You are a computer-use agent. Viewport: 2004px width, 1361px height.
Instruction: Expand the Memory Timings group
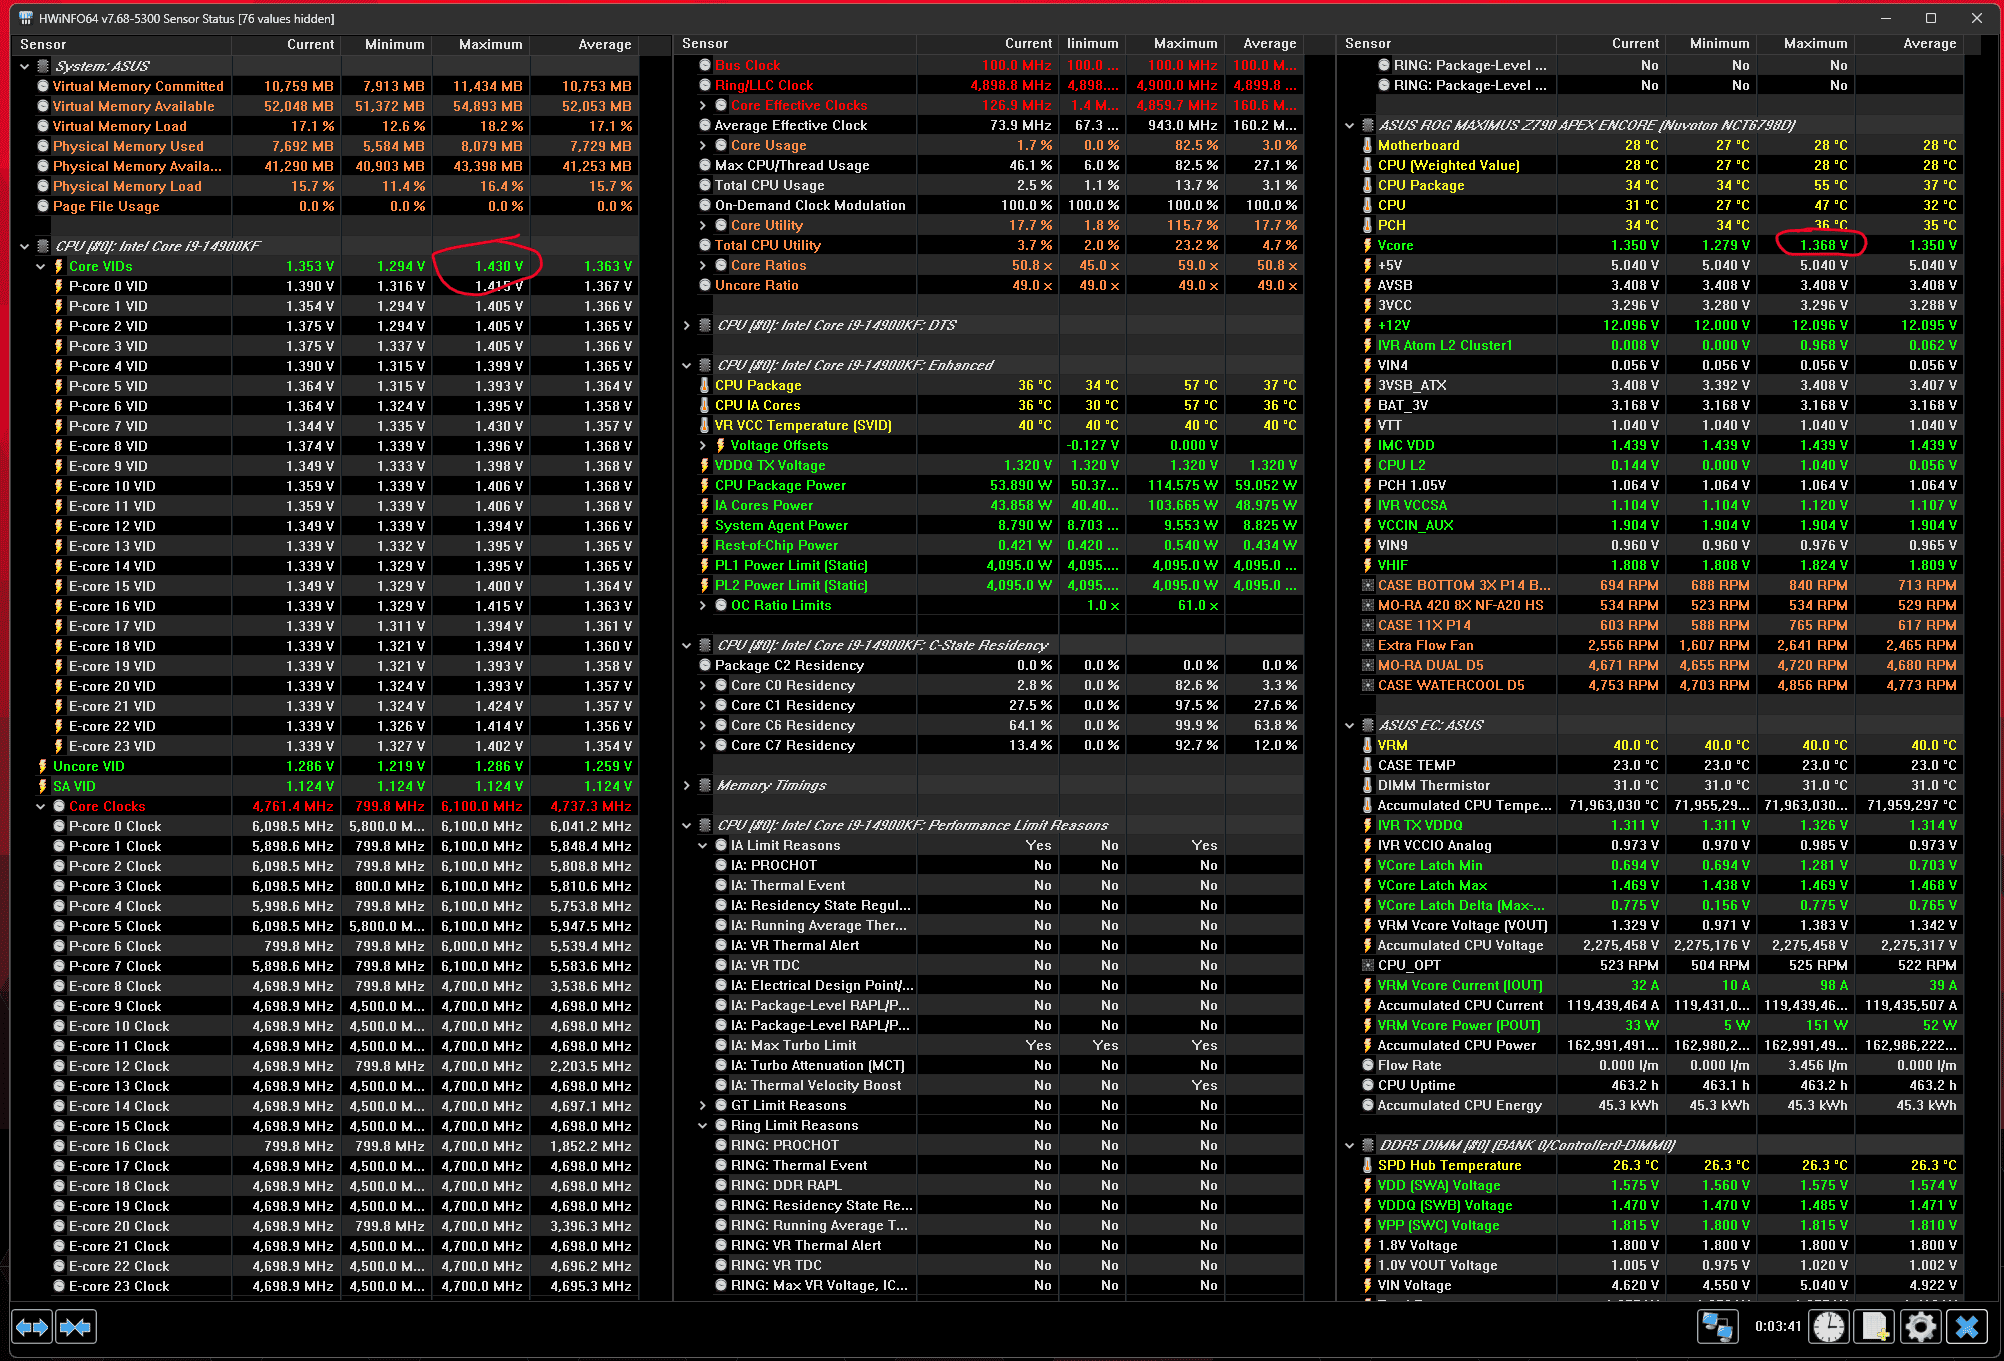click(x=686, y=785)
